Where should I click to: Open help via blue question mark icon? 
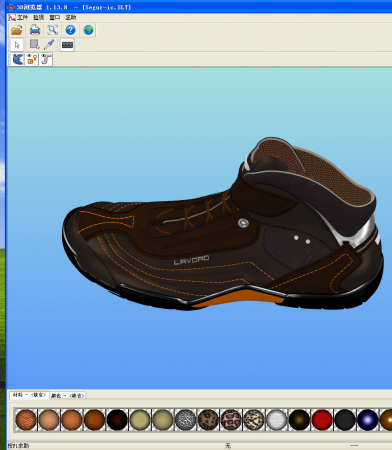coord(70,30)
